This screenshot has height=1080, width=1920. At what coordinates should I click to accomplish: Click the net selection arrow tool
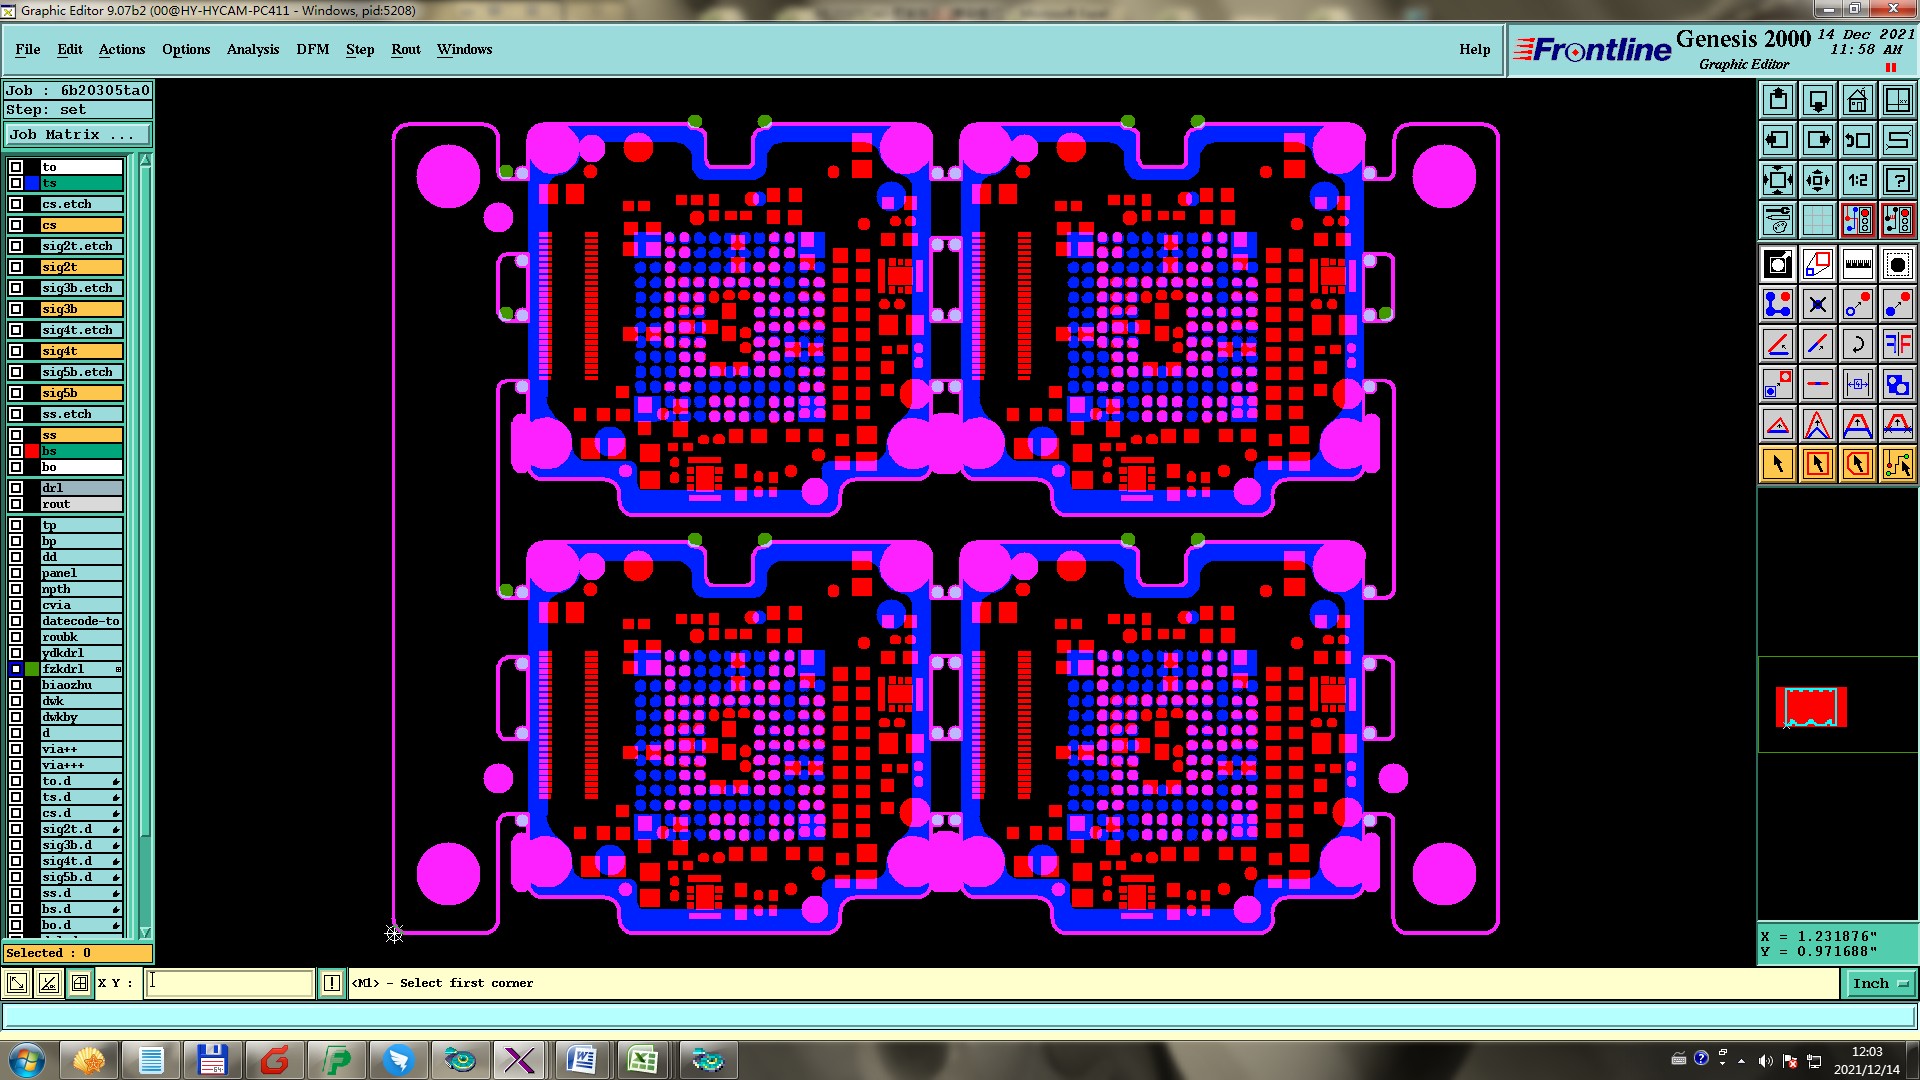coord(1897,464)
